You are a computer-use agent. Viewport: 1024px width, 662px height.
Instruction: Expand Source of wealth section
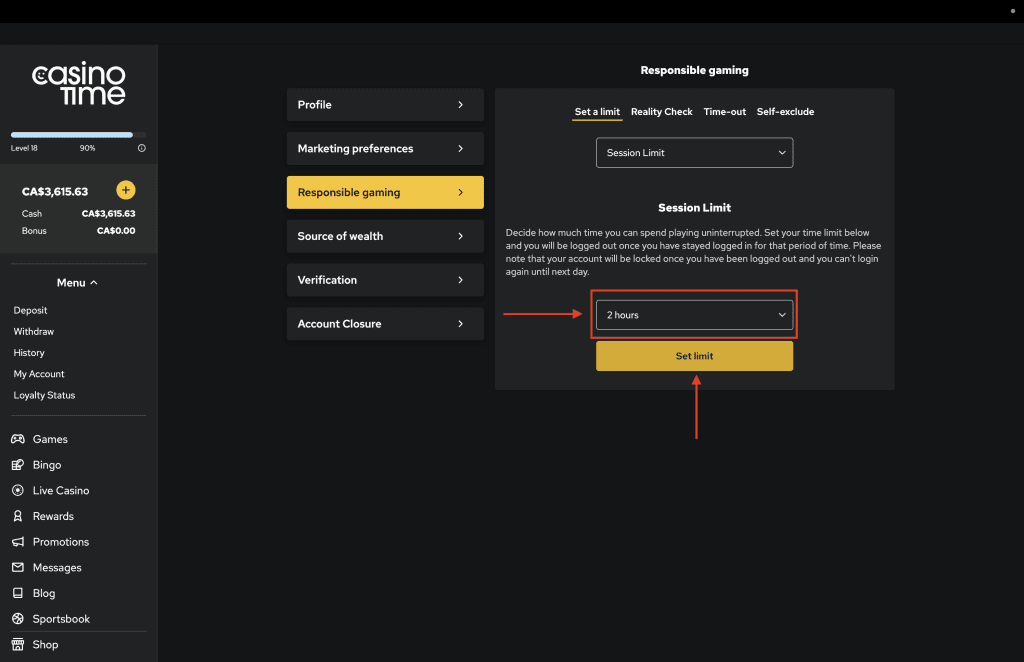(x=385, y=236)
